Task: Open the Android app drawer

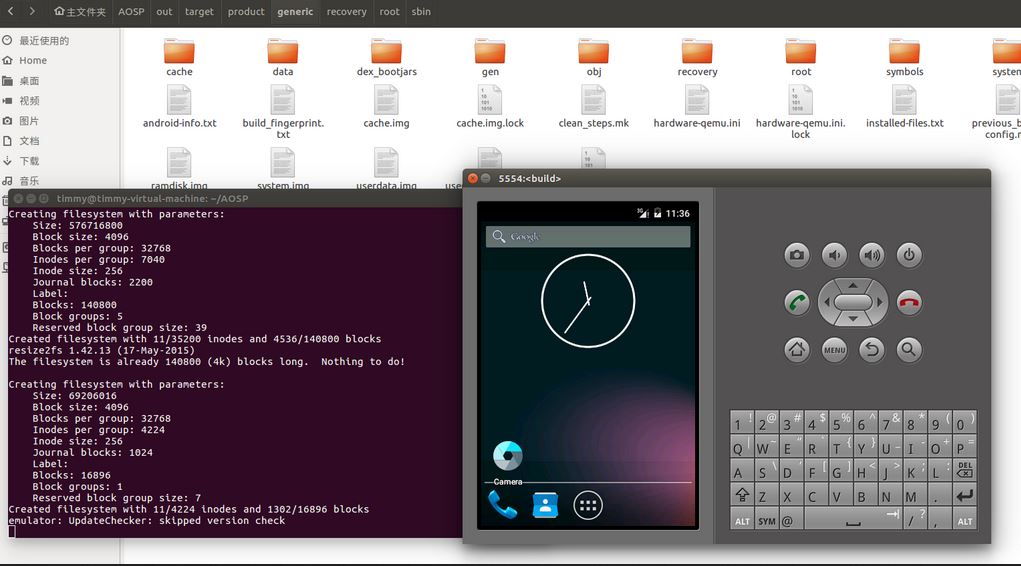Action: (x=588, y=505)
